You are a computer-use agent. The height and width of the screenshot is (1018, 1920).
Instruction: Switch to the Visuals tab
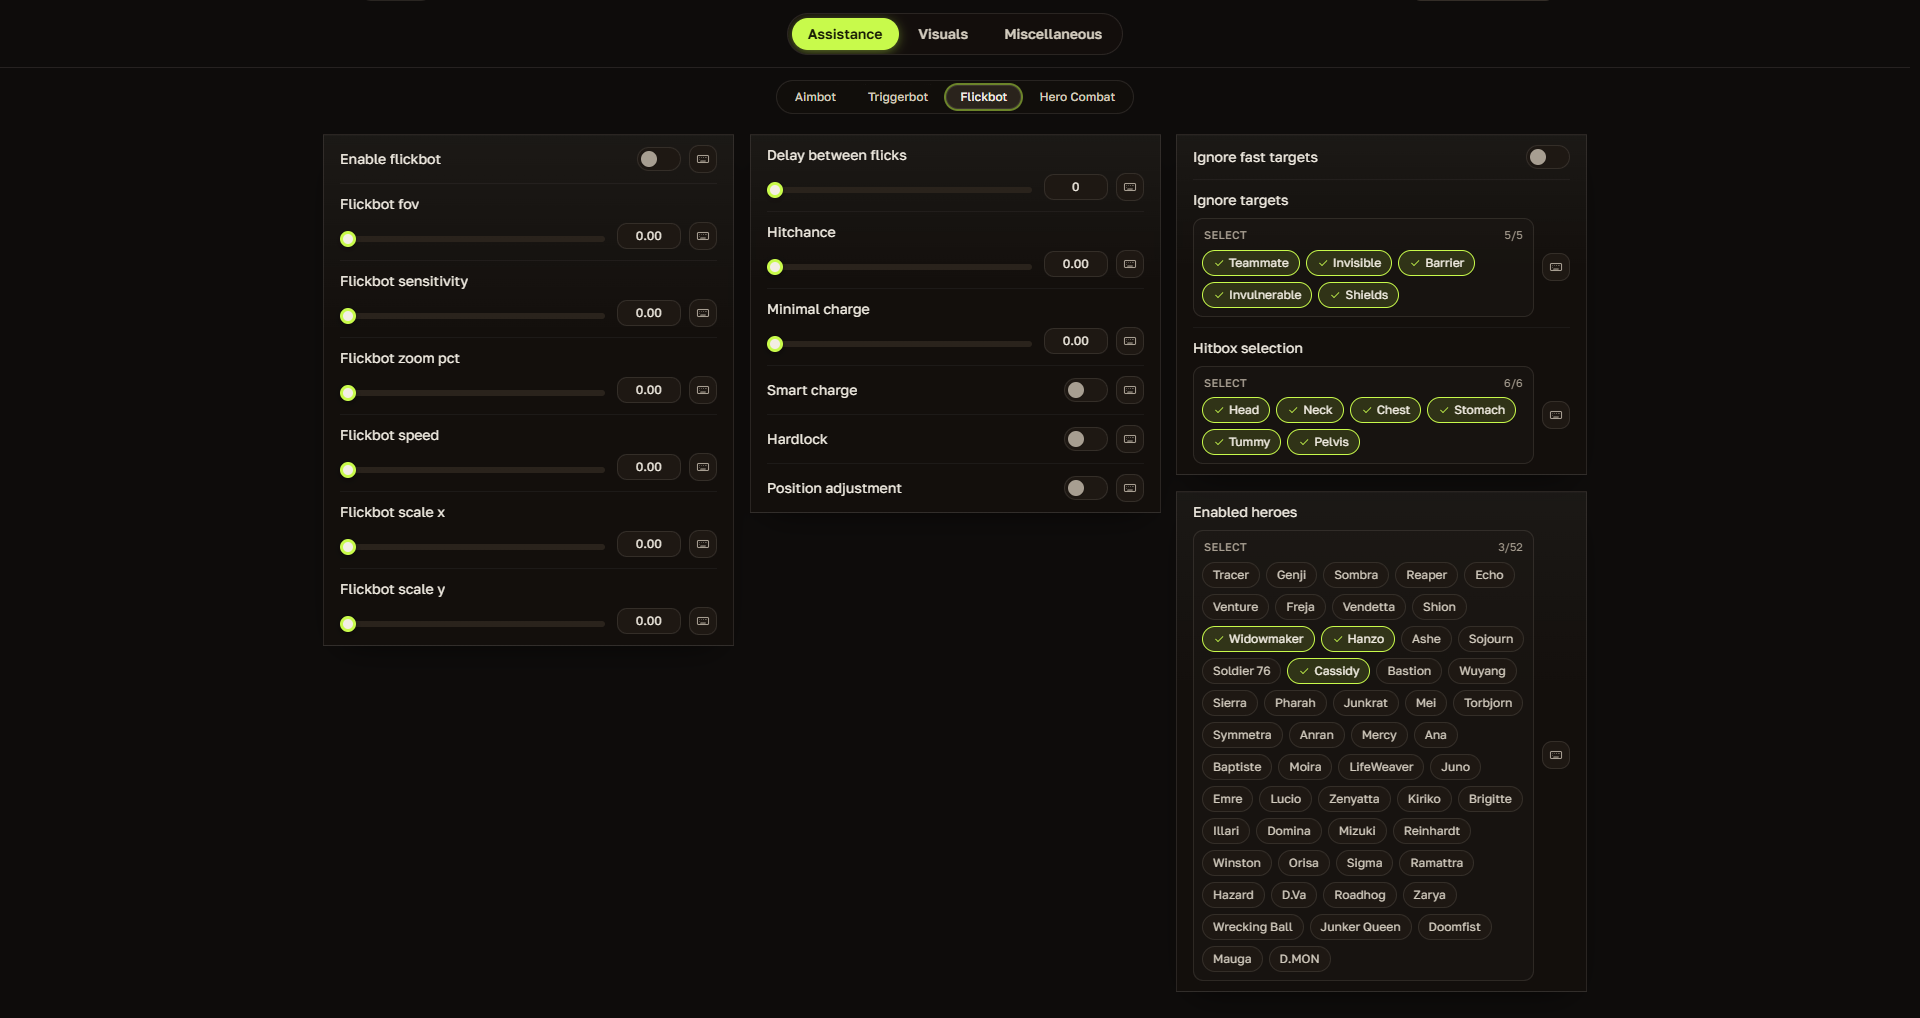pos(943,34)
